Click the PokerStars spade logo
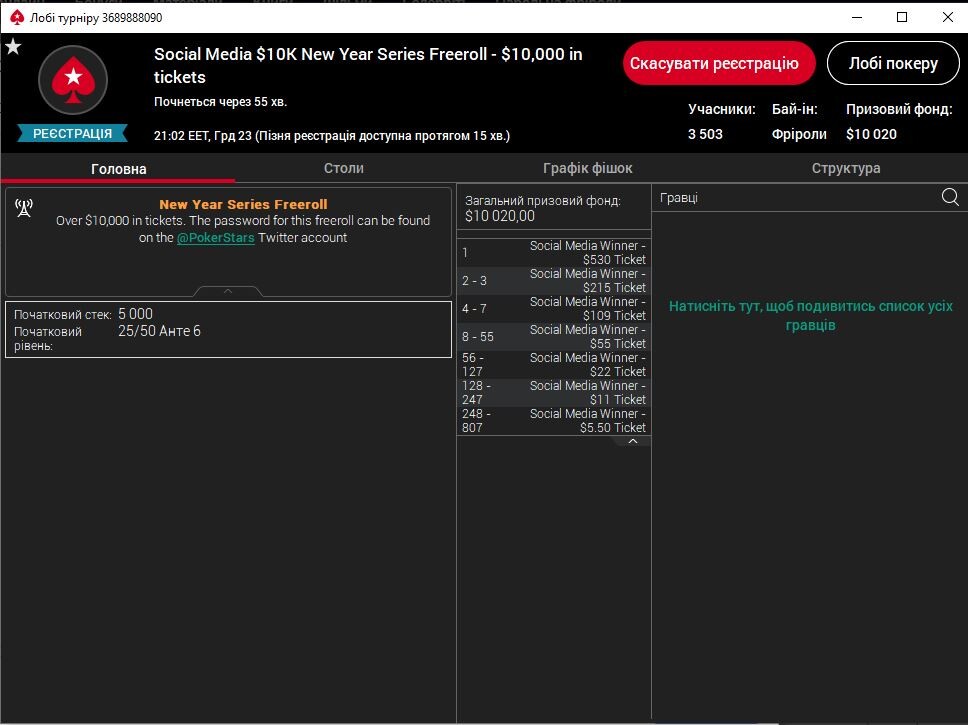The image size is (968, 725). pyautogui.click(x=73, y=80)
